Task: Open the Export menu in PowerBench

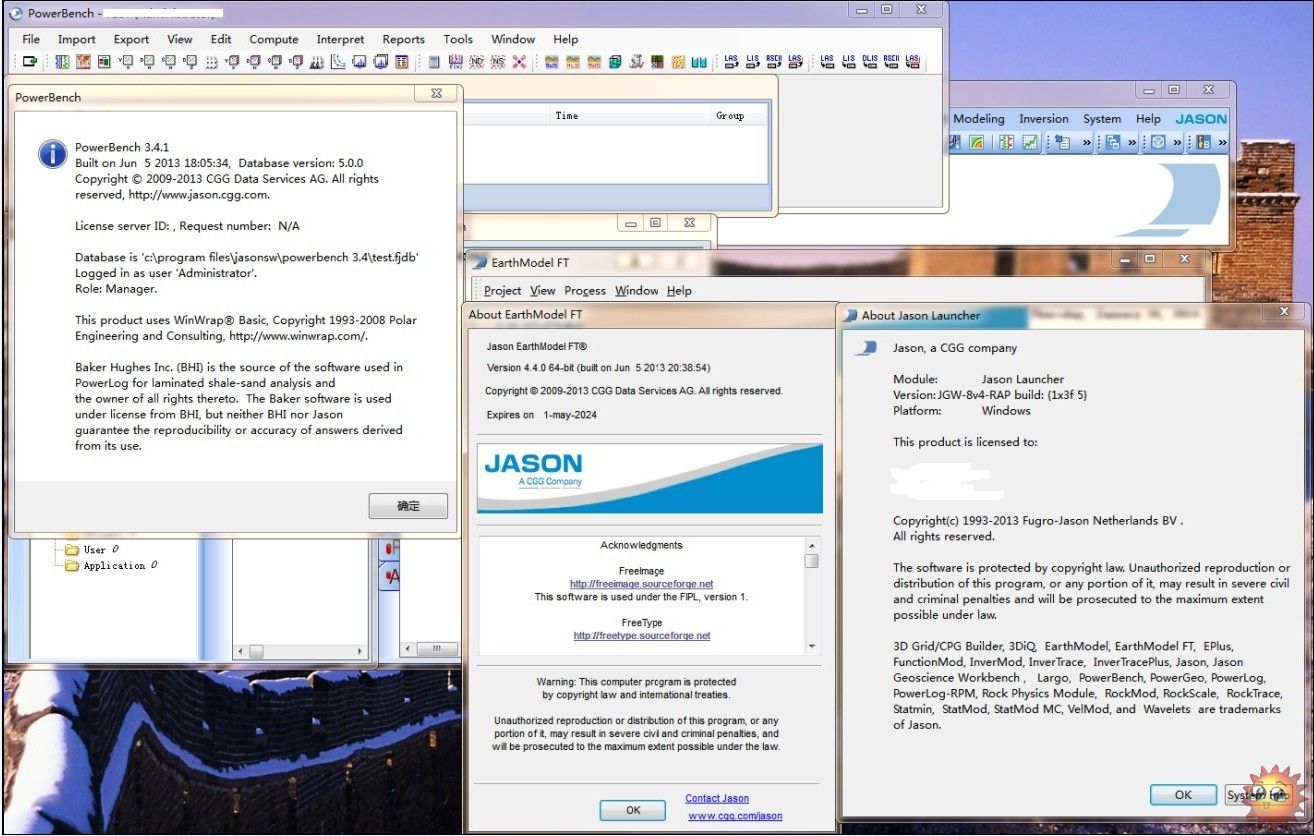Action: [131, 39]
